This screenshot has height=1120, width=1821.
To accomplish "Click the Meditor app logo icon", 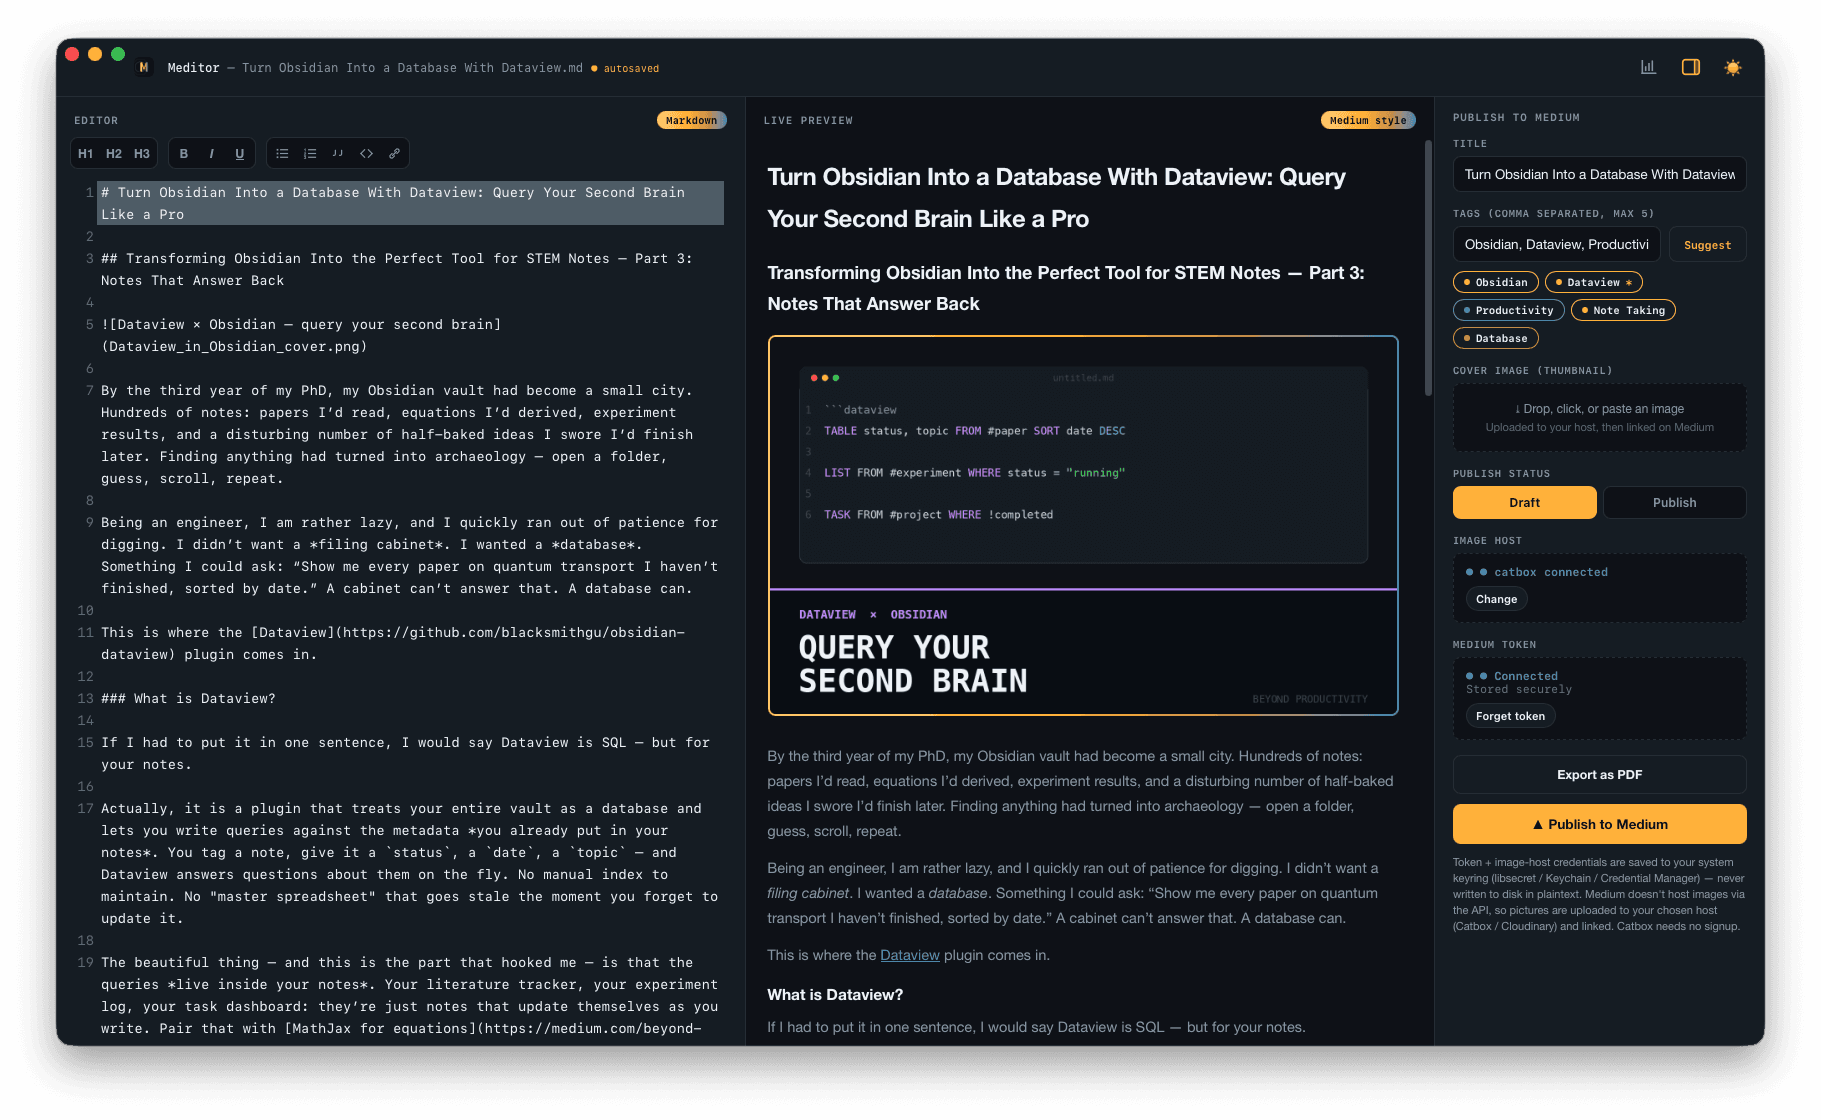I will click(144, 67).
